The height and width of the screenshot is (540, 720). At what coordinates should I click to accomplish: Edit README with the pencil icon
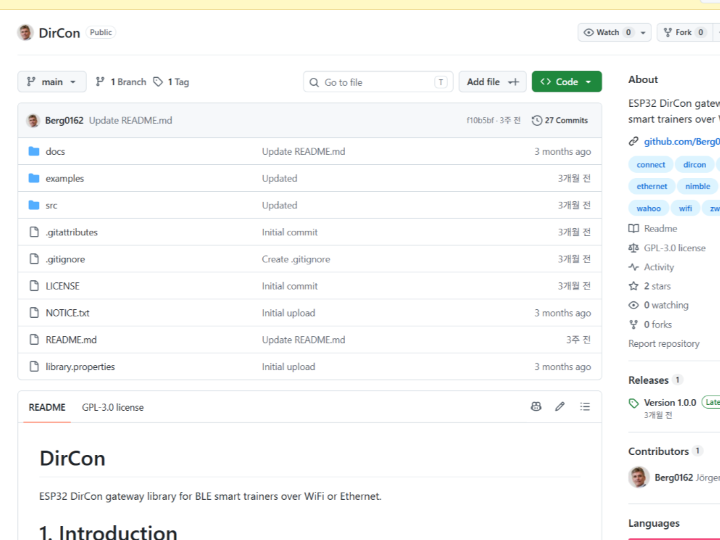tap(560, 406)
